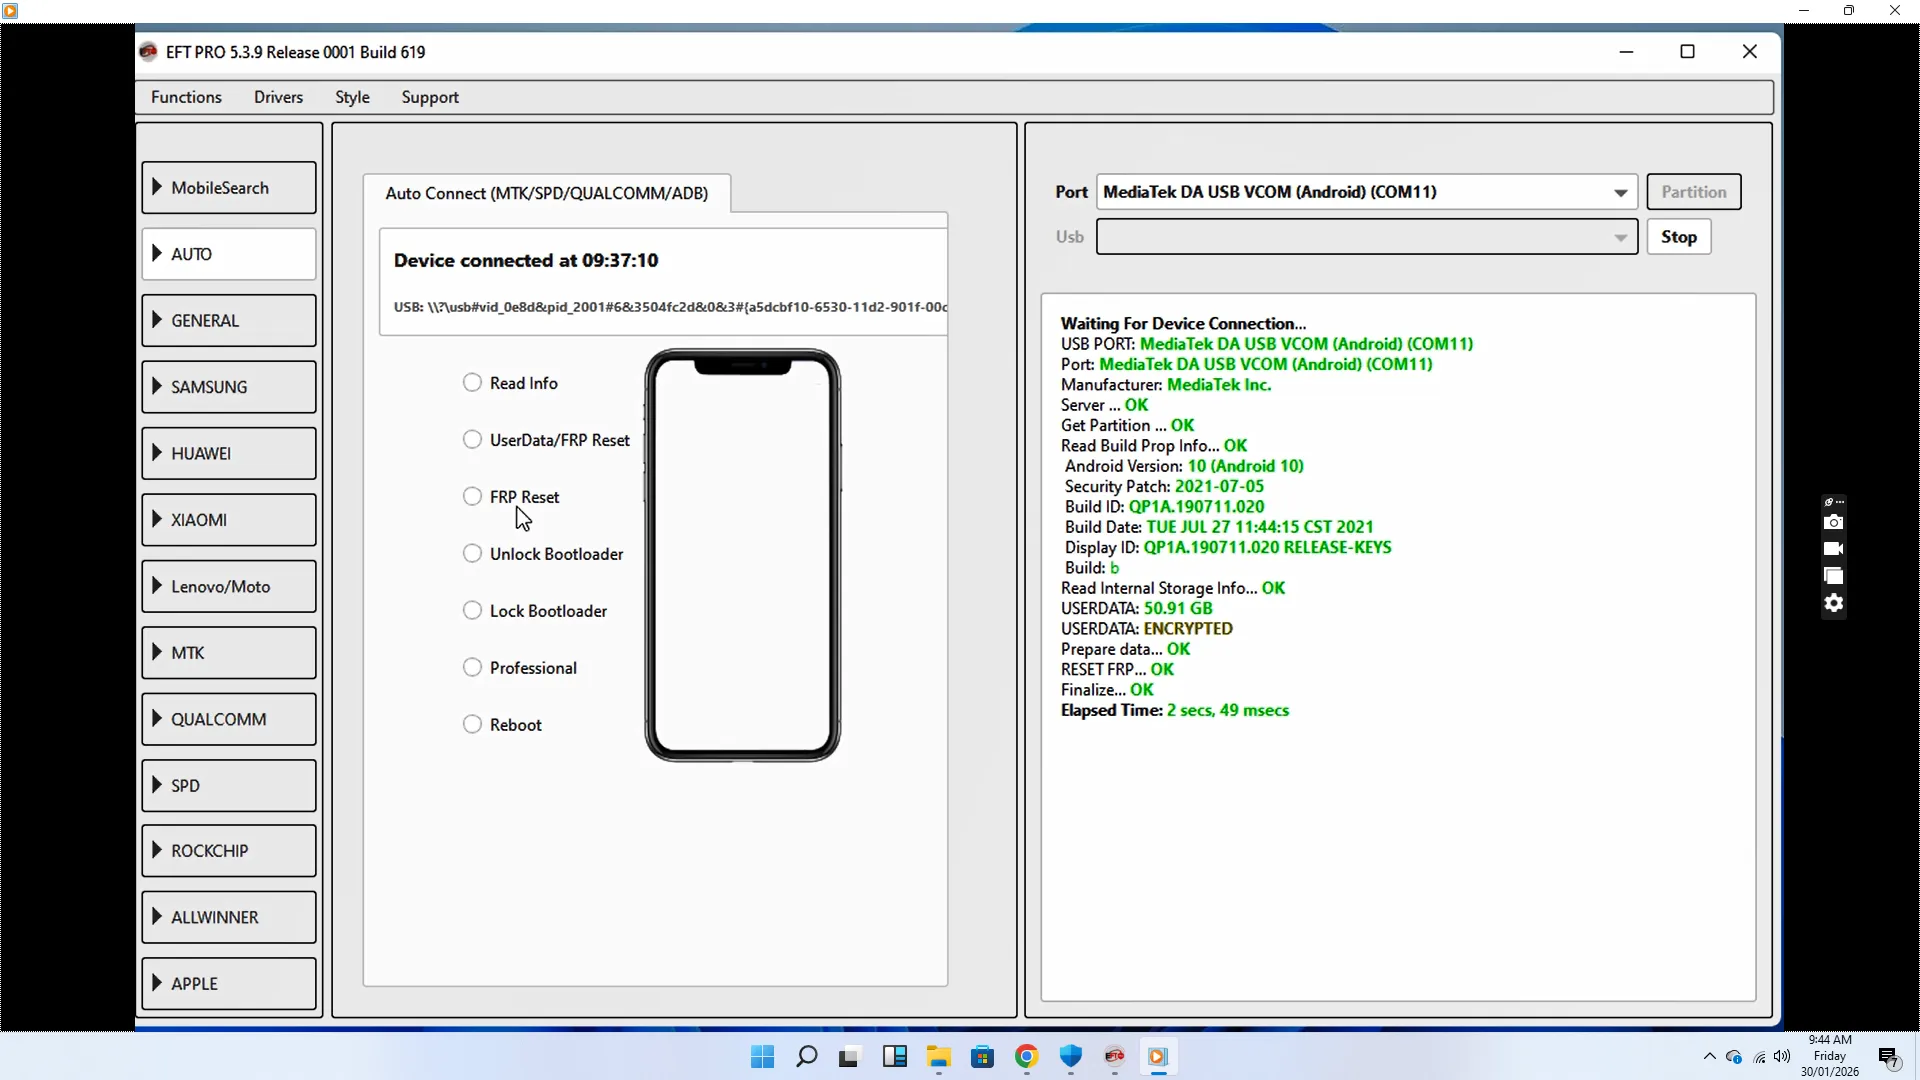
Task: Choose the Unlock Bootloader radio button
Action: pos(472,554)
